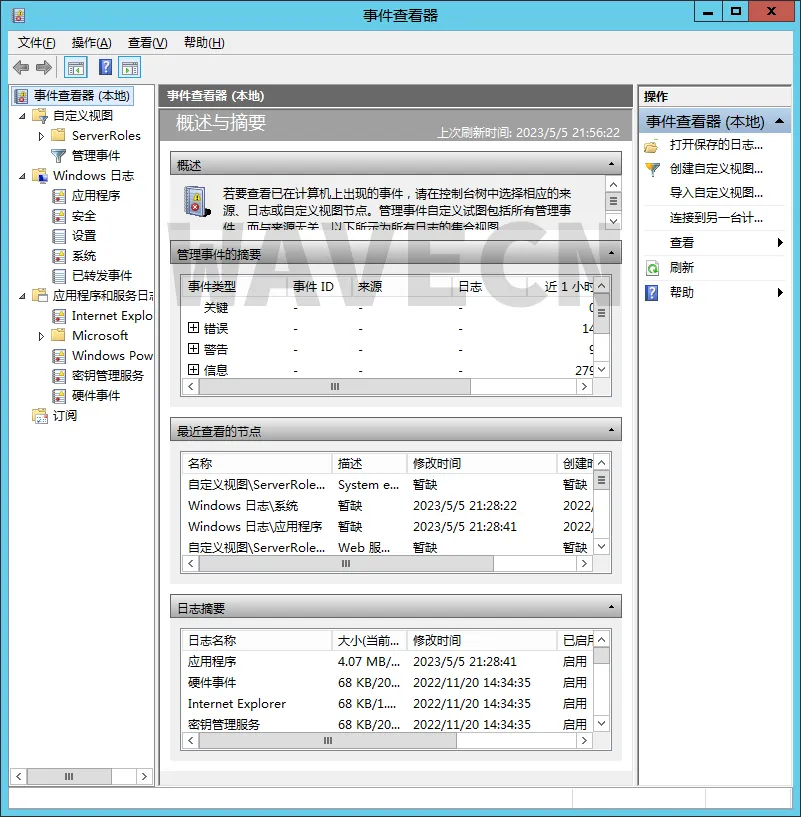Click horizontal scrollbar thumb in 日志摘要
Image resolution: width=801 pixels, height=817 pixels.
328,740
